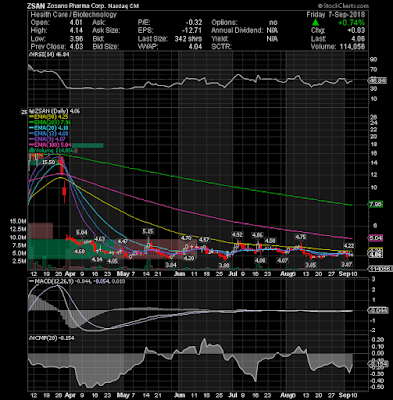Click the green up-arrow change indicator
The width and height of the screenshot is (393, 400).
click(x=315, y=23)
